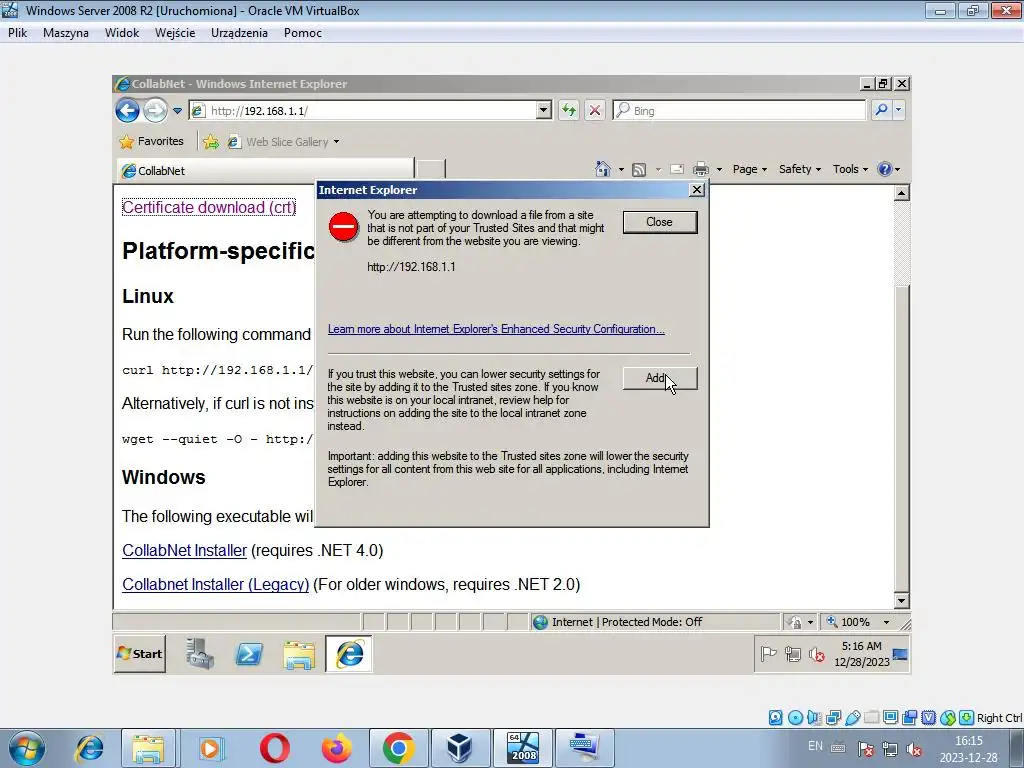This screenshot has height=768, width=1024.
Task: Expand the Home button dropdown arrow
Action: (x=621, y=170)
